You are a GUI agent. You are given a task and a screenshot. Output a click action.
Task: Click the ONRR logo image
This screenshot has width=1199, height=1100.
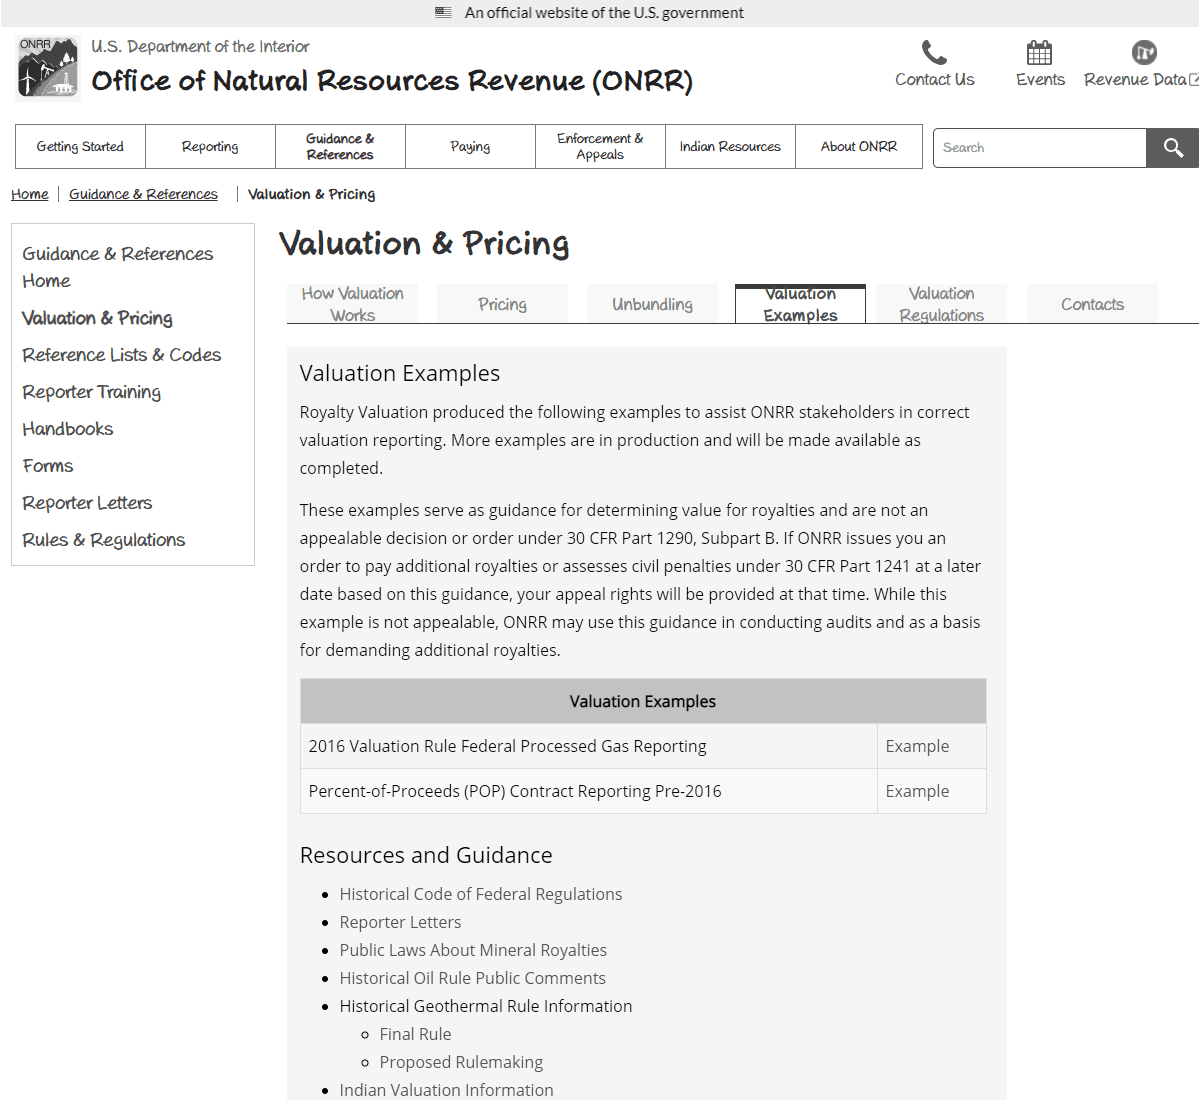(48, 68)
